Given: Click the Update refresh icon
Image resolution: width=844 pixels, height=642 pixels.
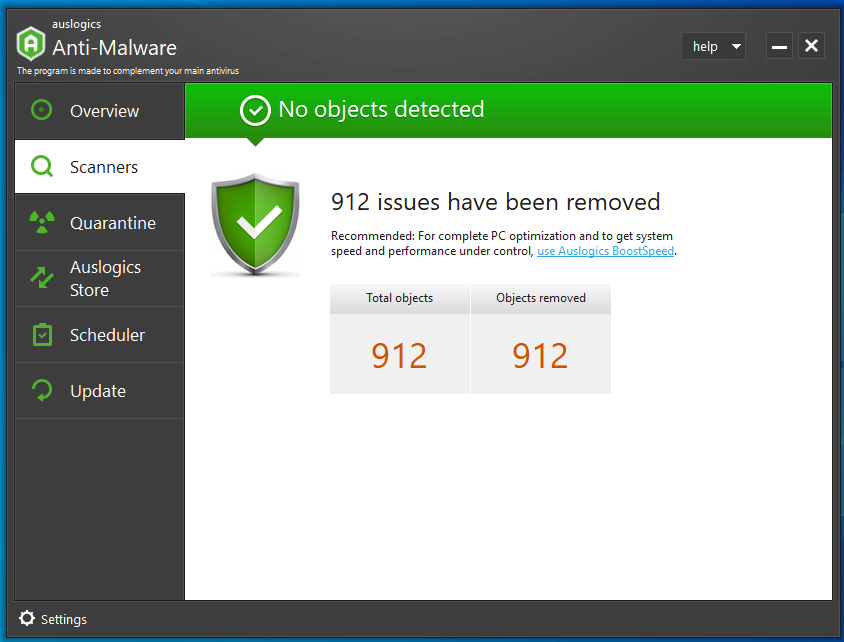Looking at the screenshot, I should tap(41, 390).
